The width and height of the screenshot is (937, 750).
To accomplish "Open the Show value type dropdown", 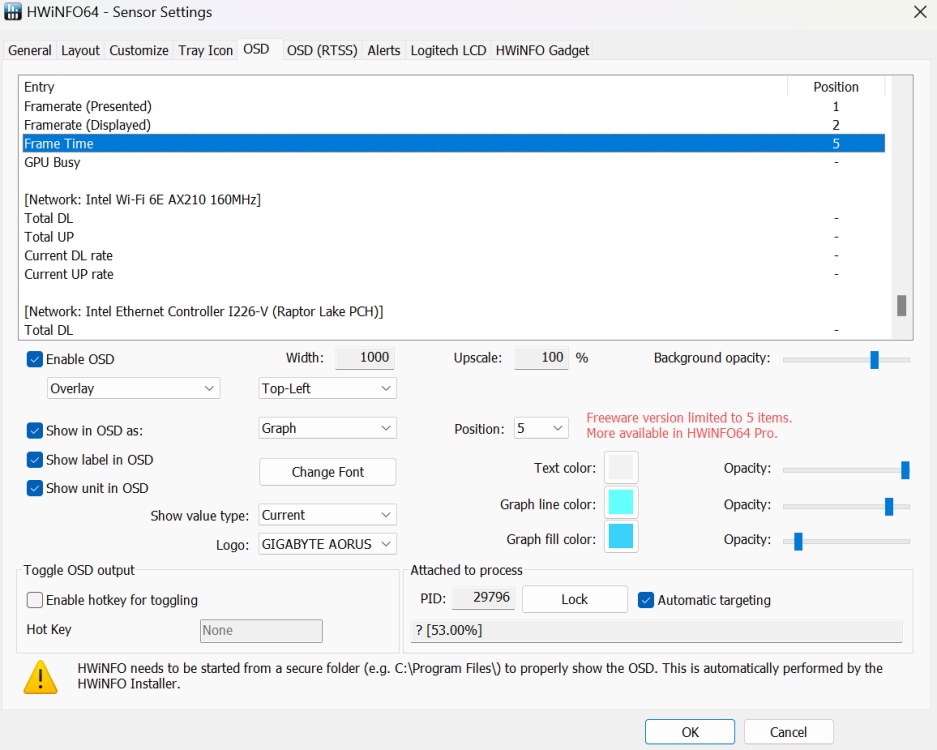I will (x=327, y=514).
